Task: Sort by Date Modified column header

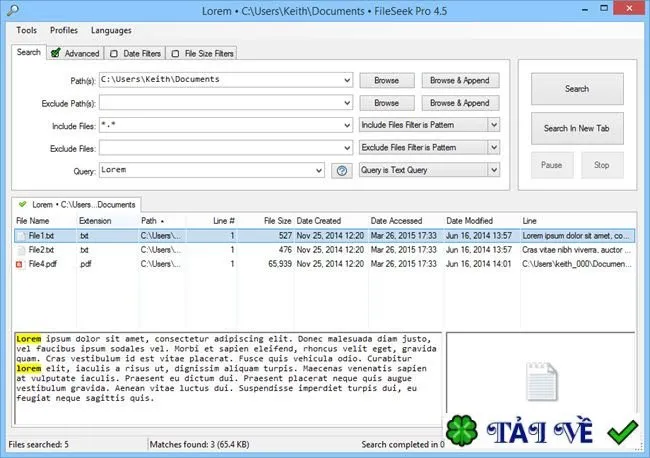Action: coord(481,221)
